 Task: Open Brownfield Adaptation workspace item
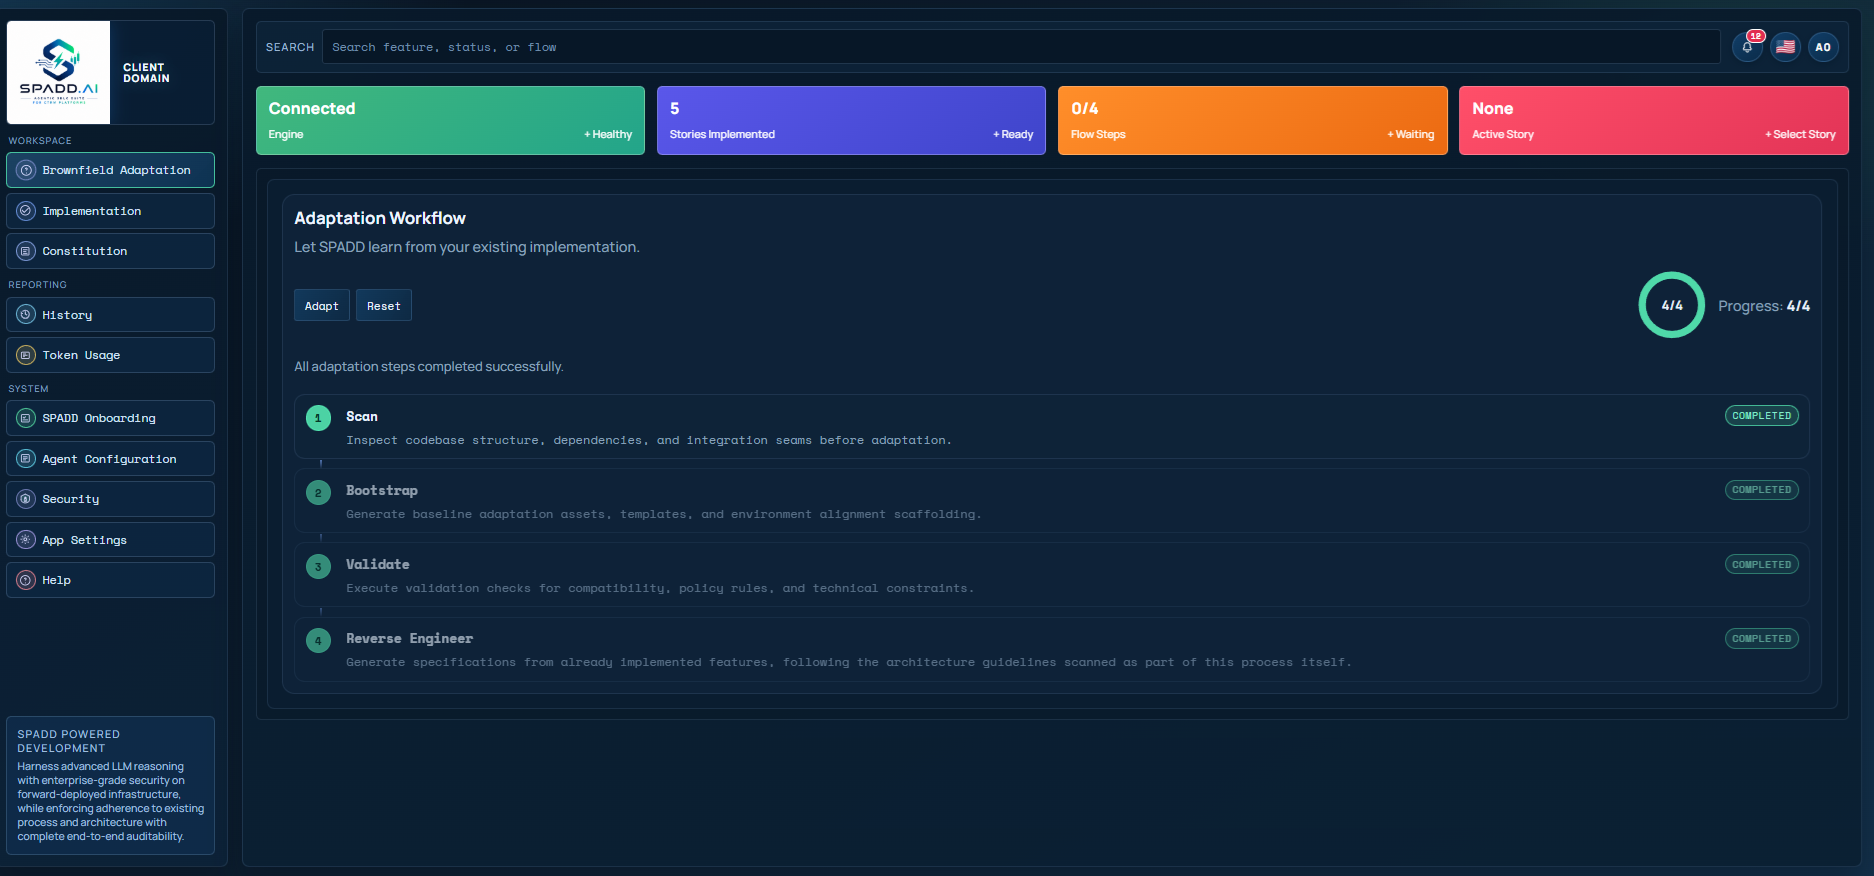coord(110,170)
